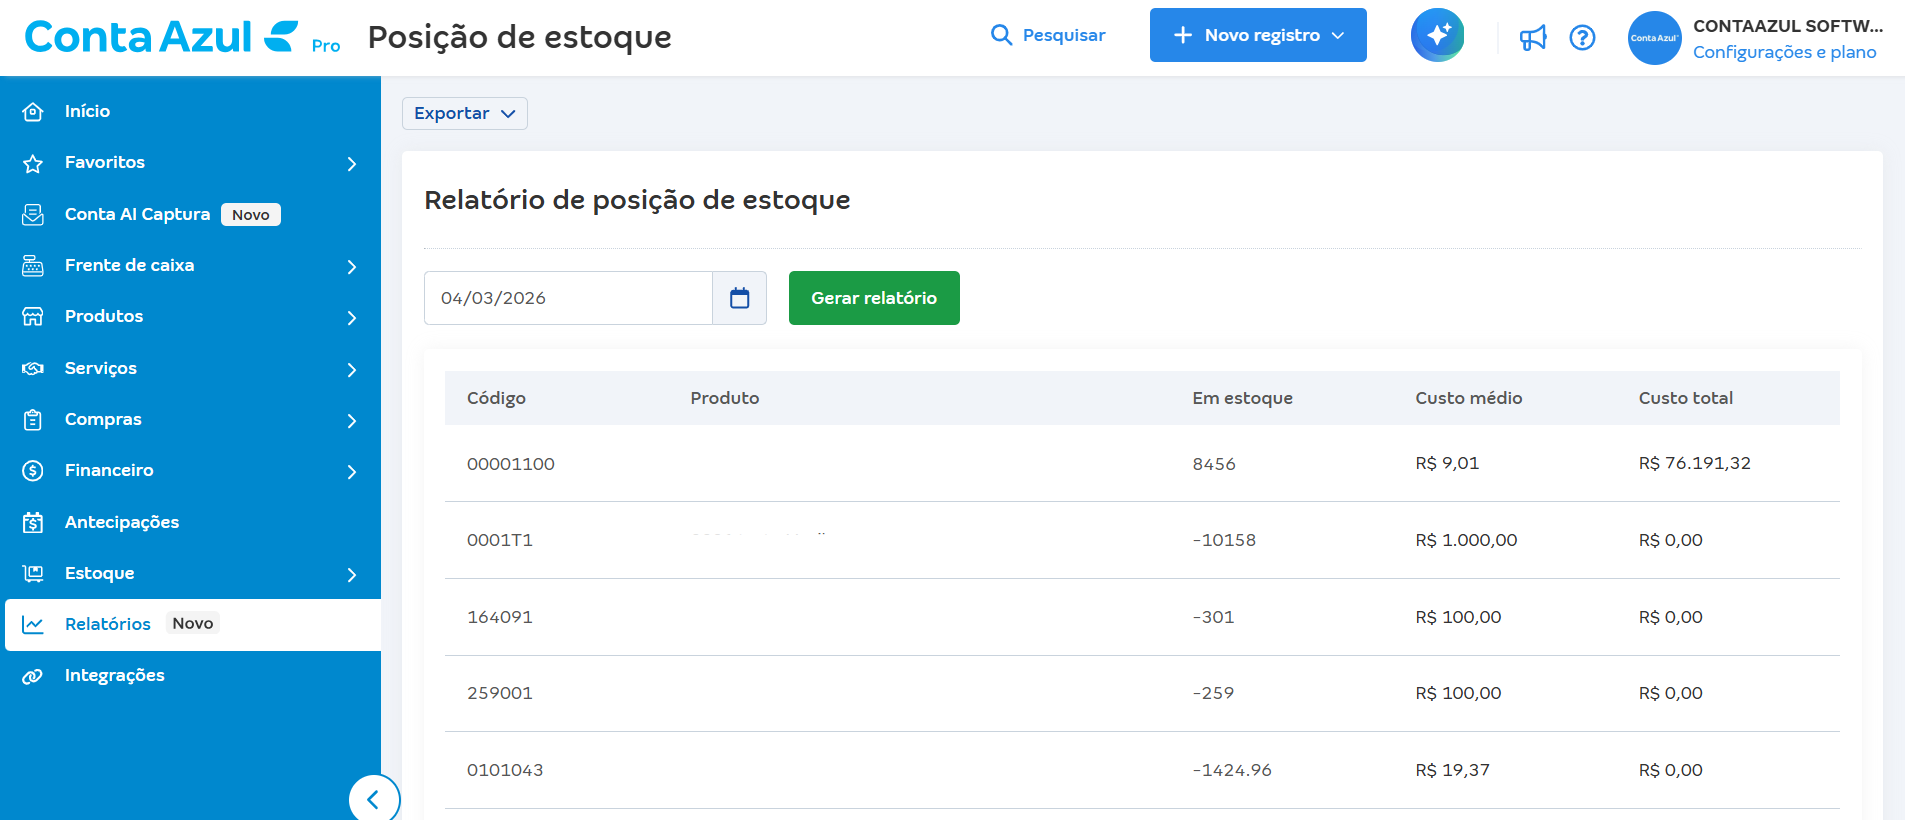Open the AI assistant sparkle icon
The image size is (1905, 820).
pos(1437,36)
